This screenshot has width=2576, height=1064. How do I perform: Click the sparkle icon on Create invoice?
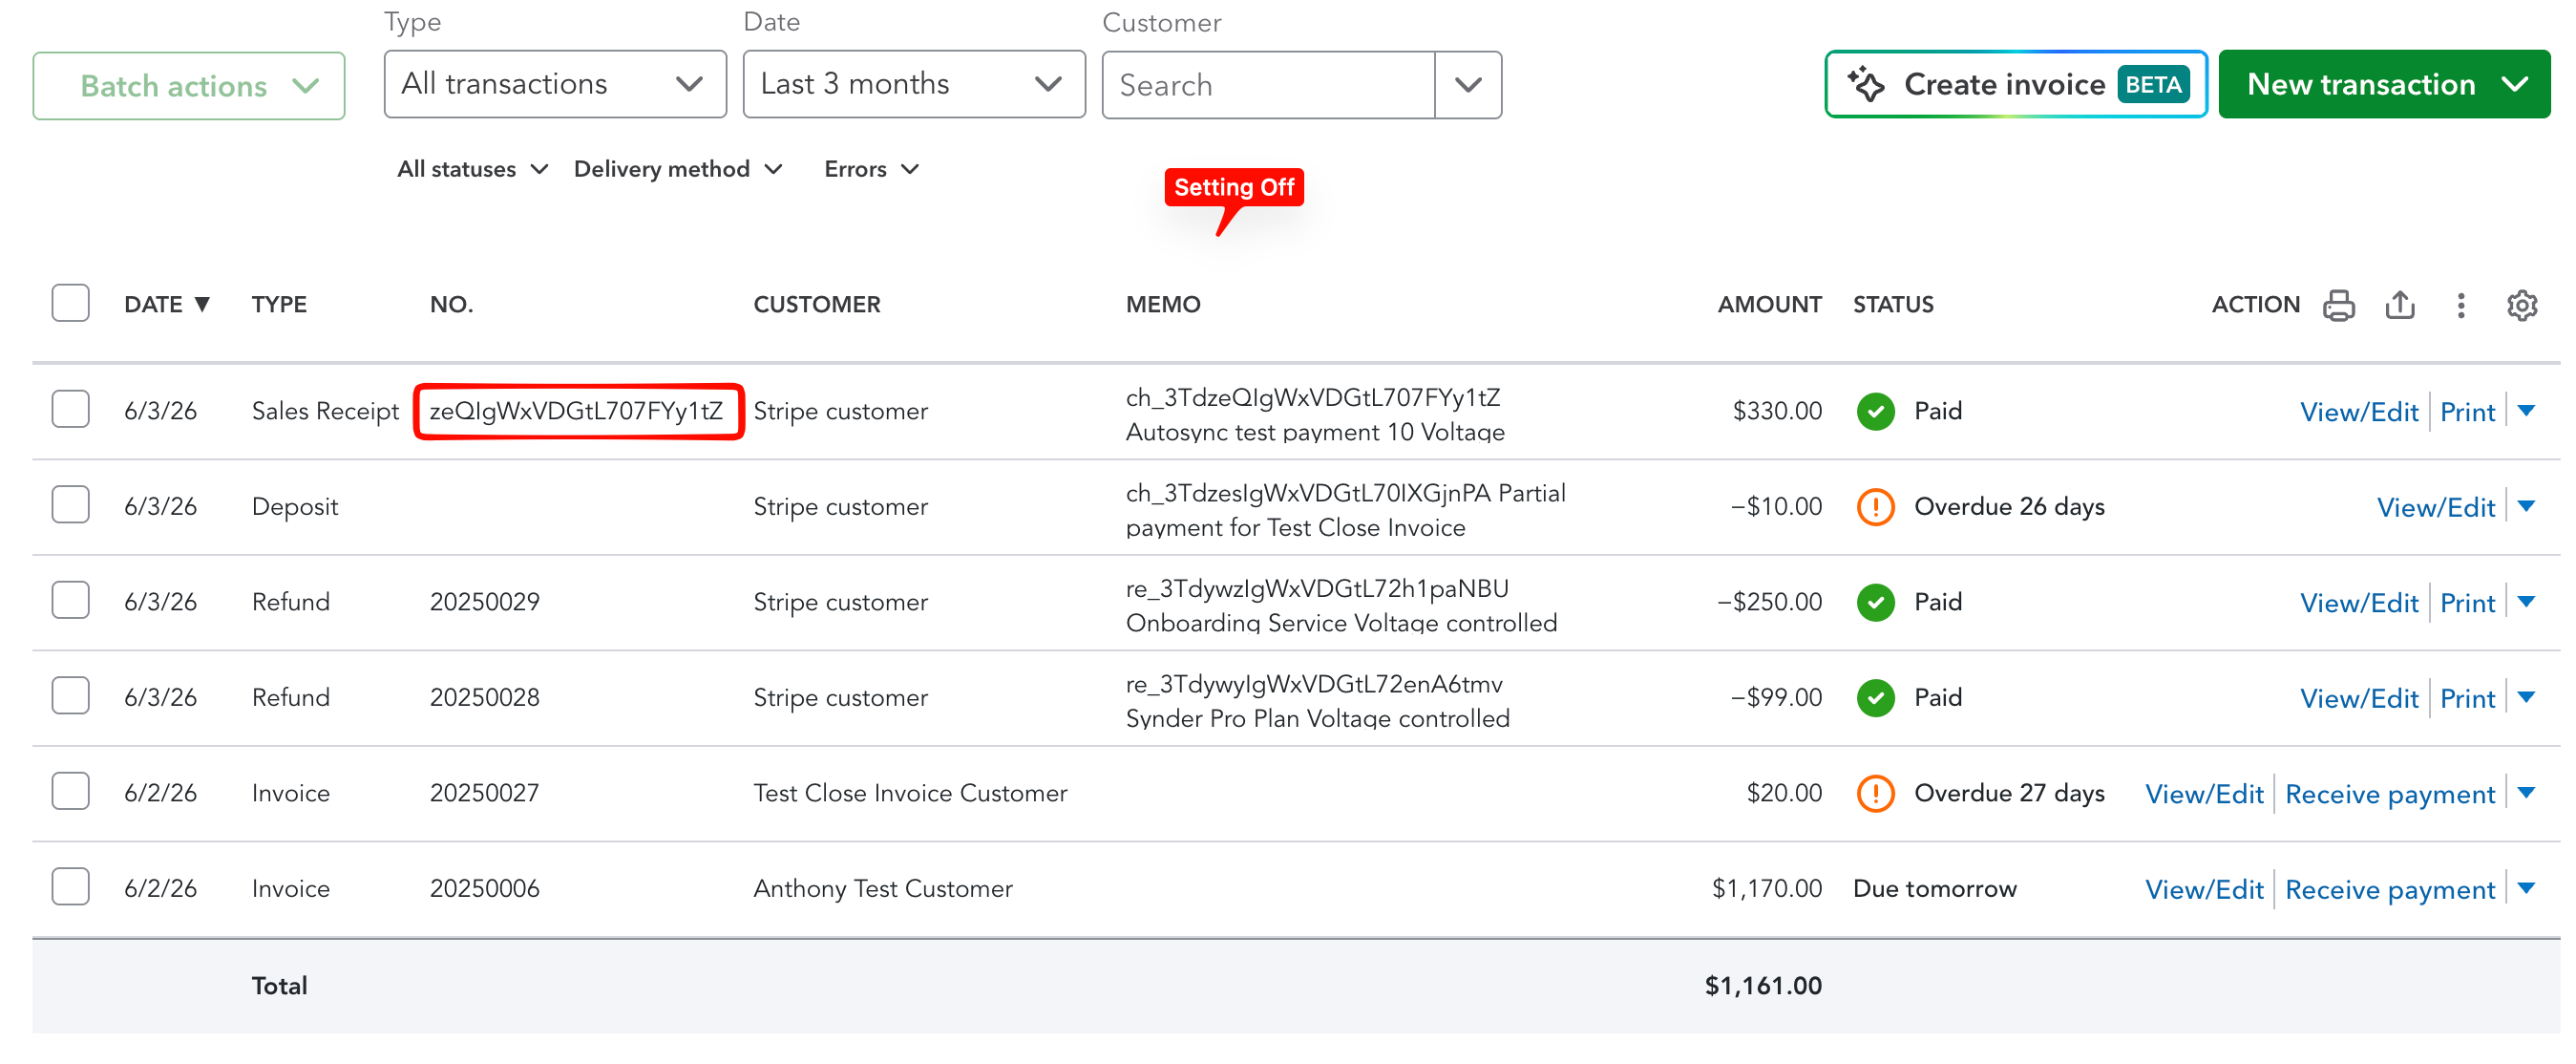[x=1866, y=84]
